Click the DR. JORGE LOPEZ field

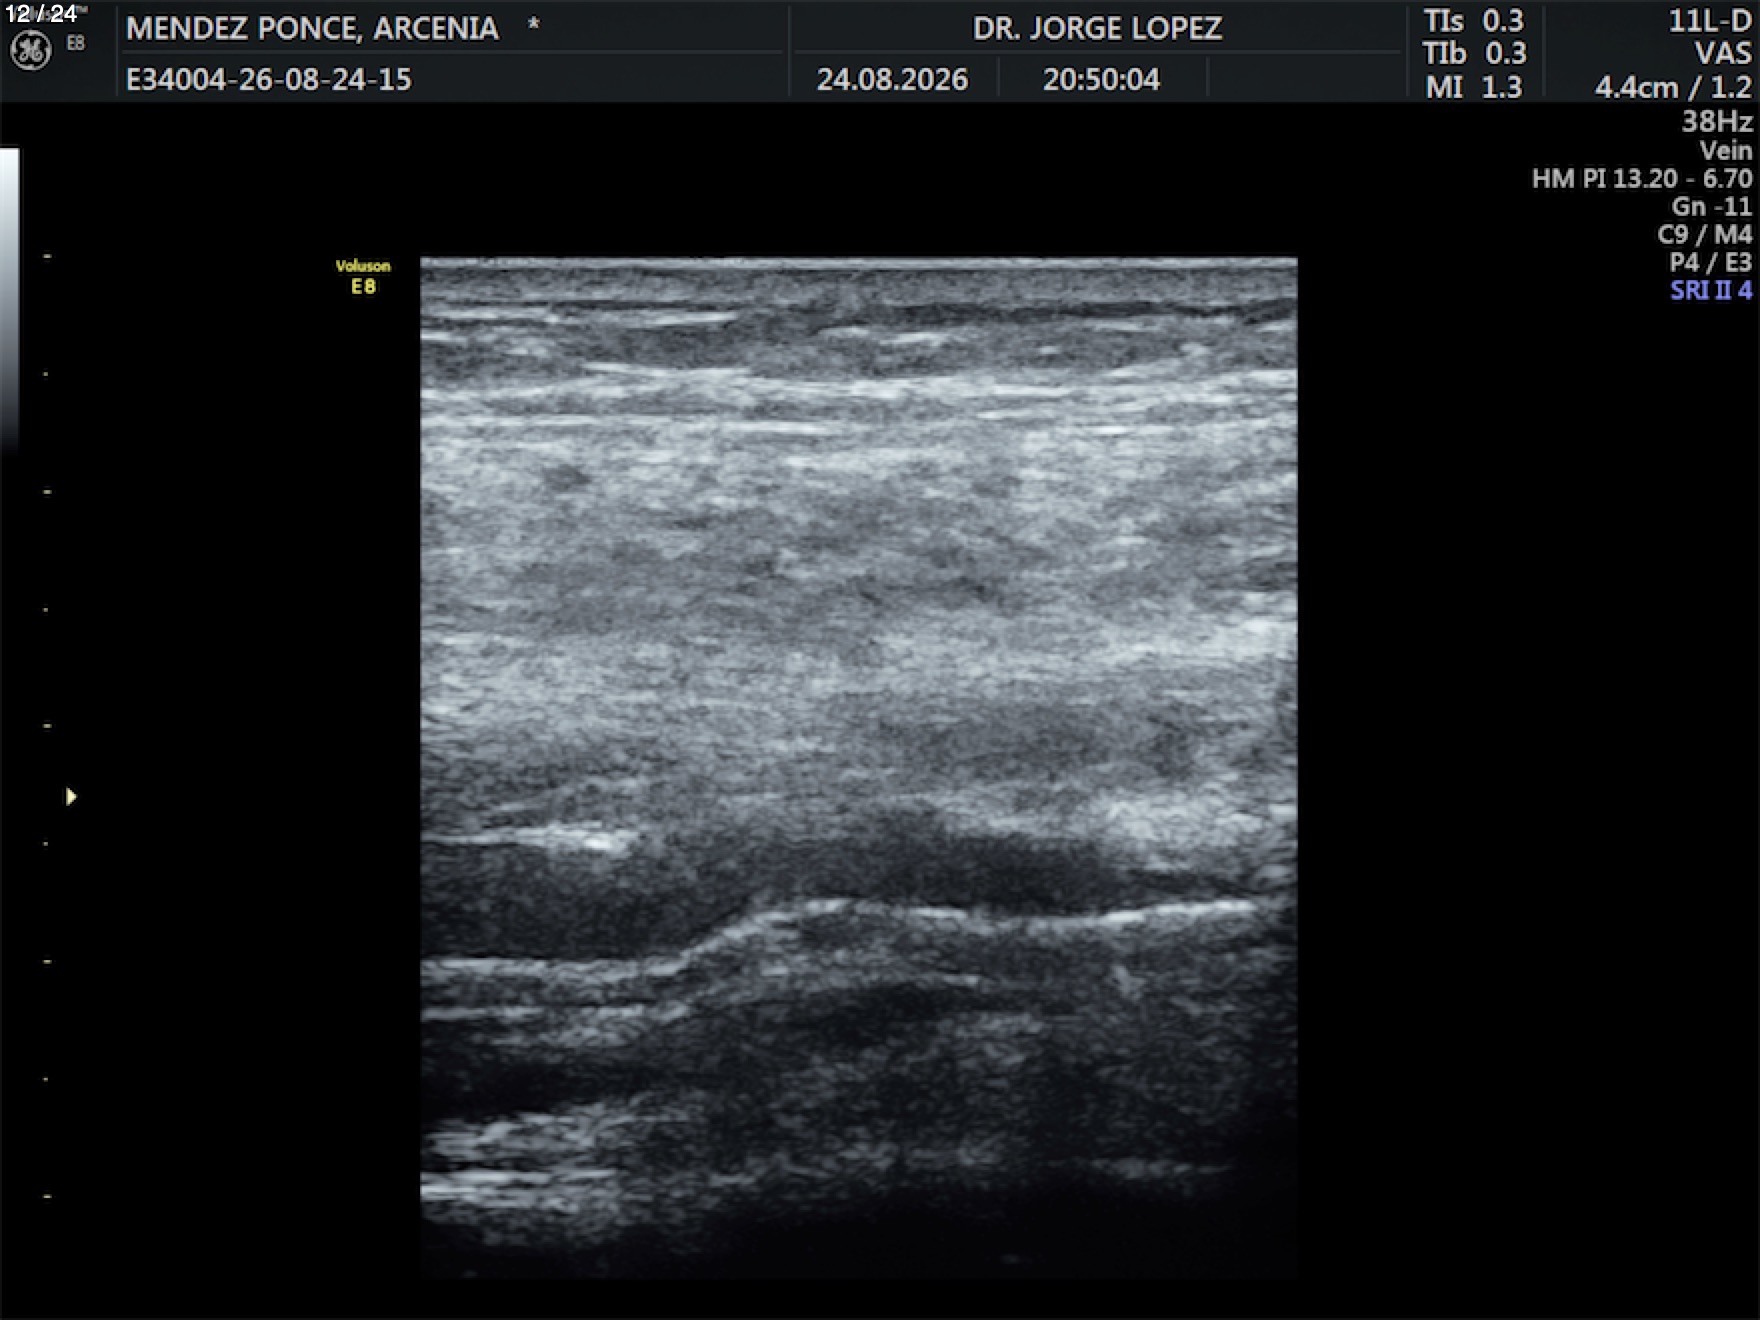[1097, 28]
